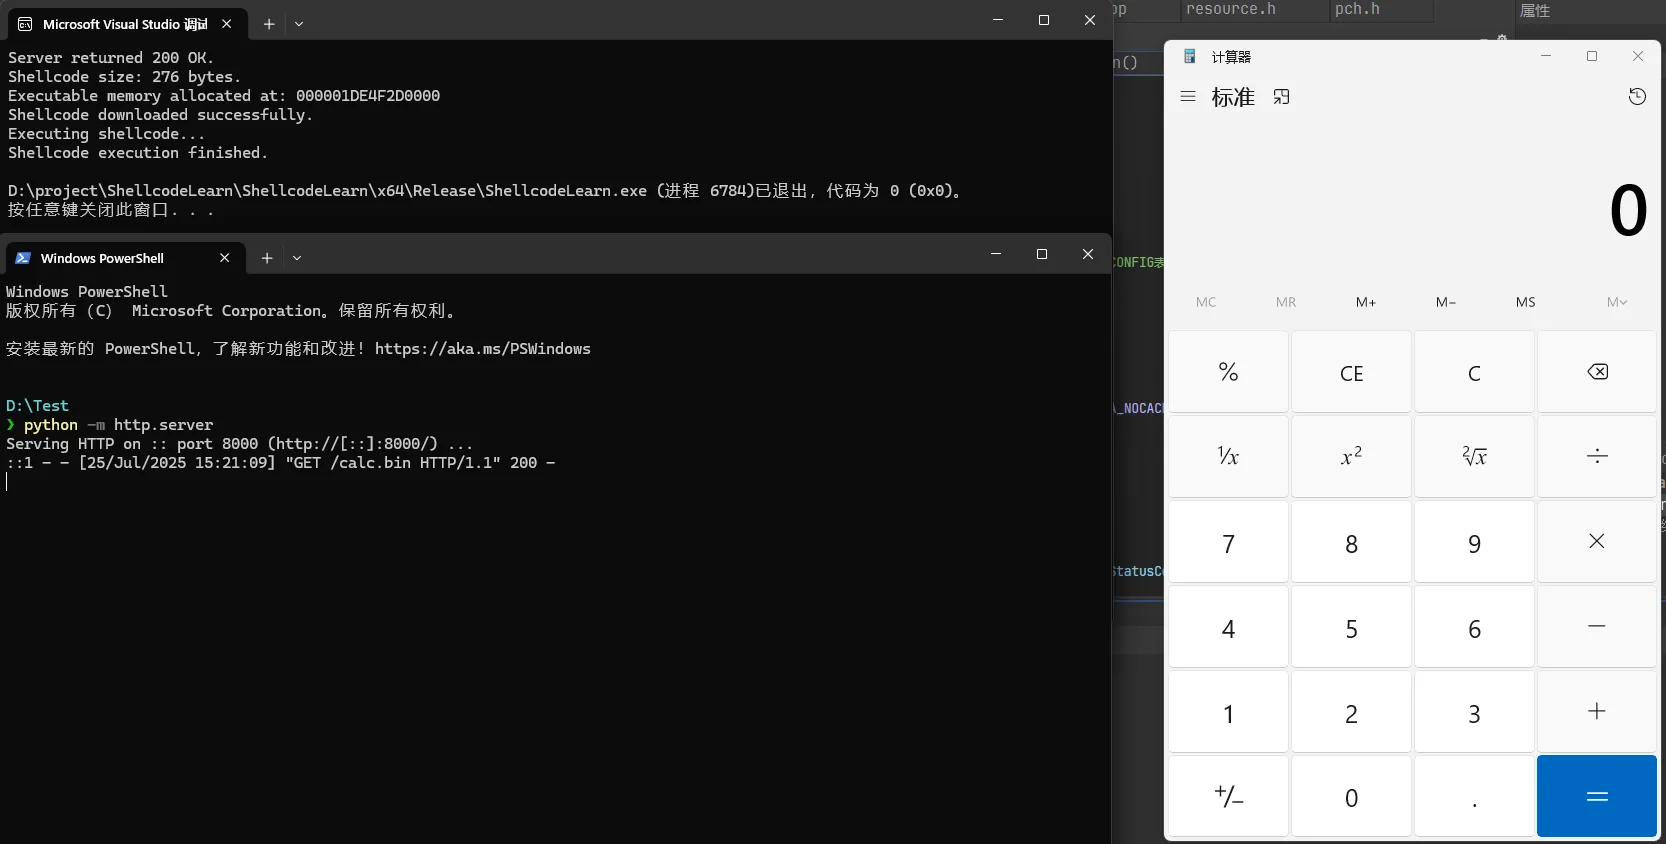Click the equals key in Calculator
Image resolution: width=1666 pixels, height=844 pixels.
point(1597,797)
